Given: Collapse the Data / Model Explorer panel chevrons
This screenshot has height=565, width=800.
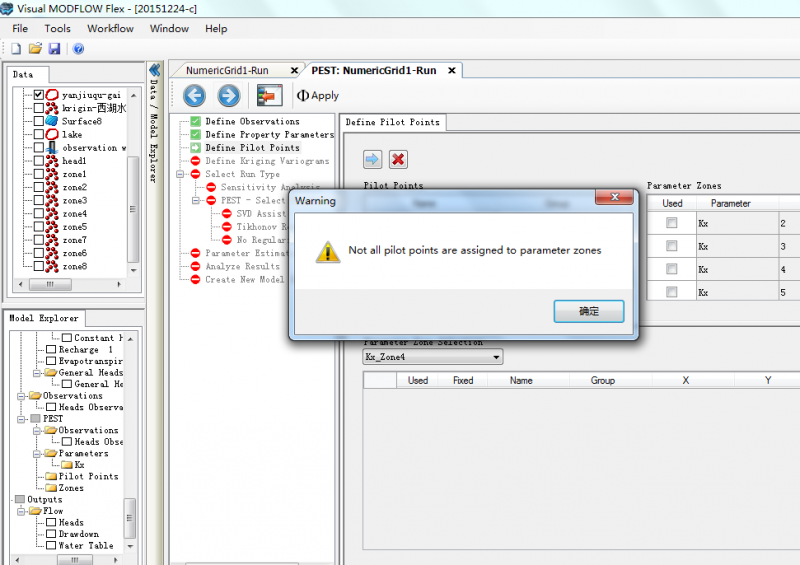Looking at the screenshot, I should [154, 69].
